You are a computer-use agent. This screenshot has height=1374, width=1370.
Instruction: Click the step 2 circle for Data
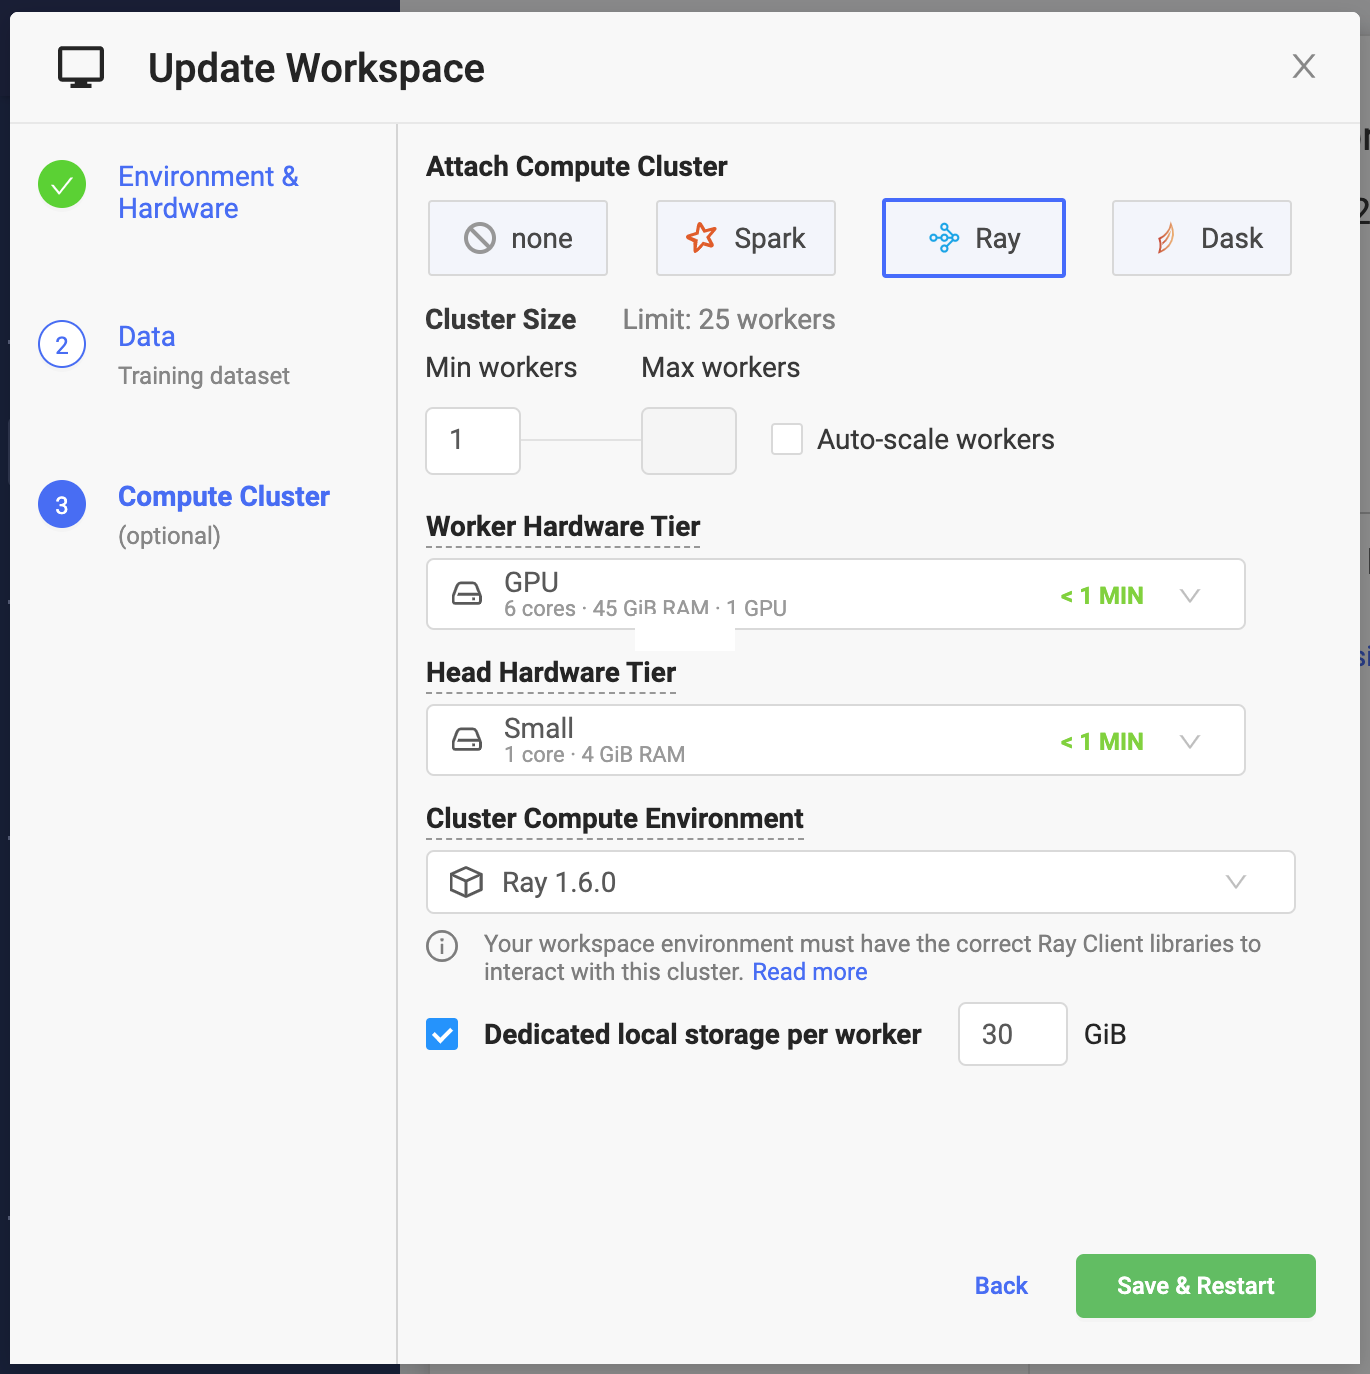coord(62,344)
